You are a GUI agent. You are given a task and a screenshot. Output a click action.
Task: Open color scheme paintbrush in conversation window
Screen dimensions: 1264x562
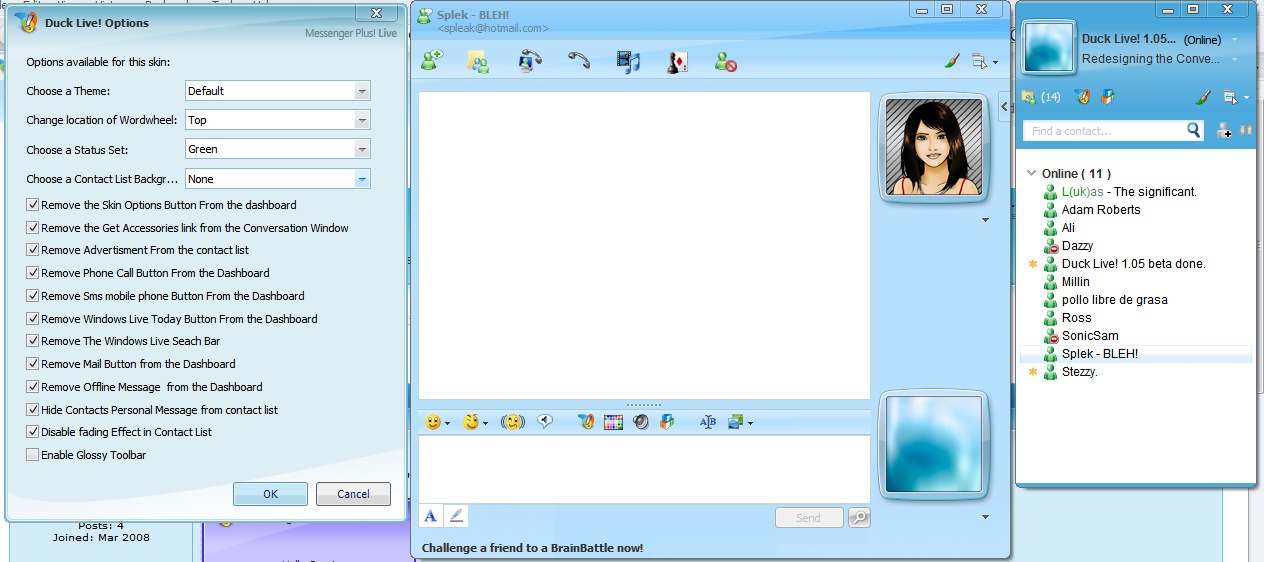(x=952, y=62)
